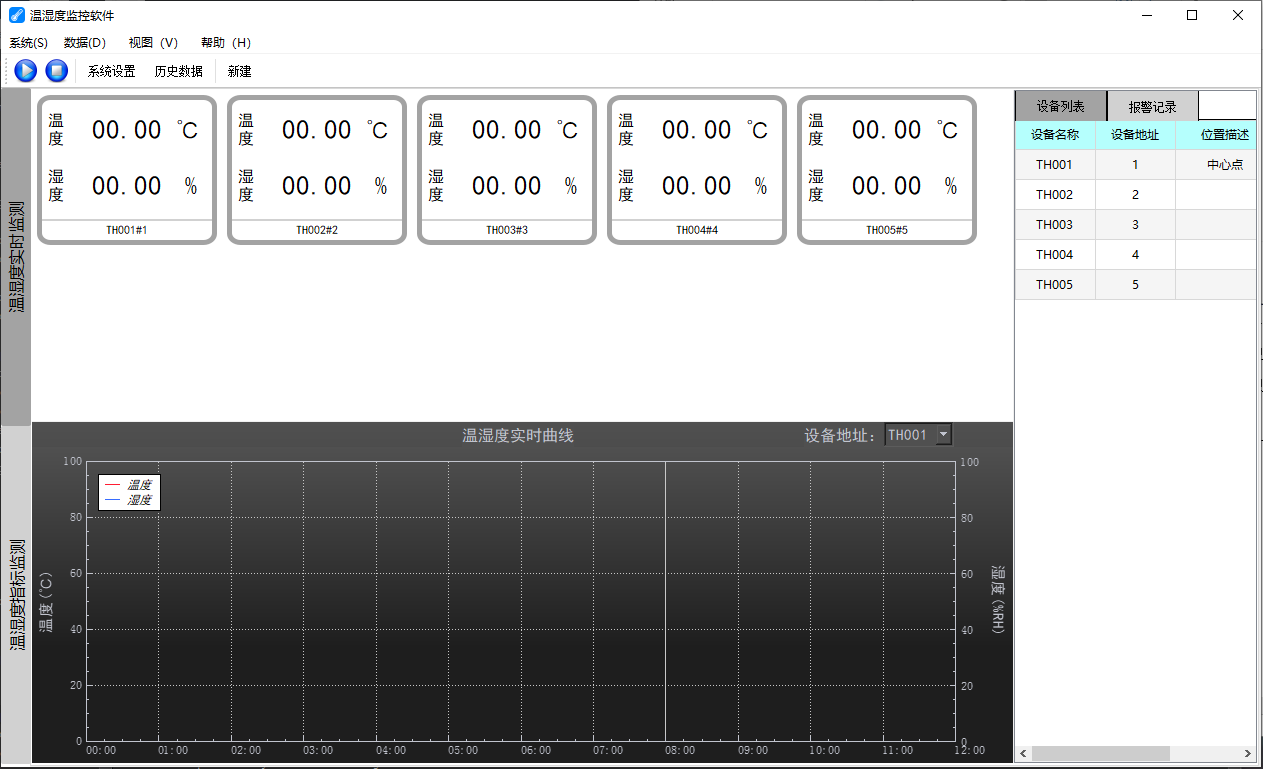Click the left arrow of device list scrollbar

coord(1023,753)
